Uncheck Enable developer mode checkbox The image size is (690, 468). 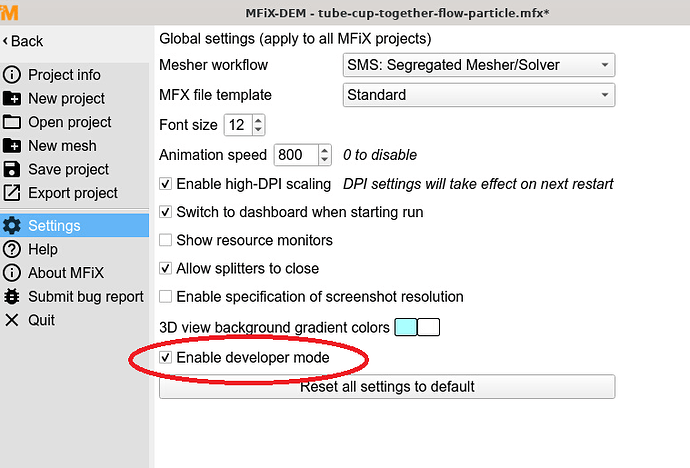pyautogui.click(x=165, y=357)
